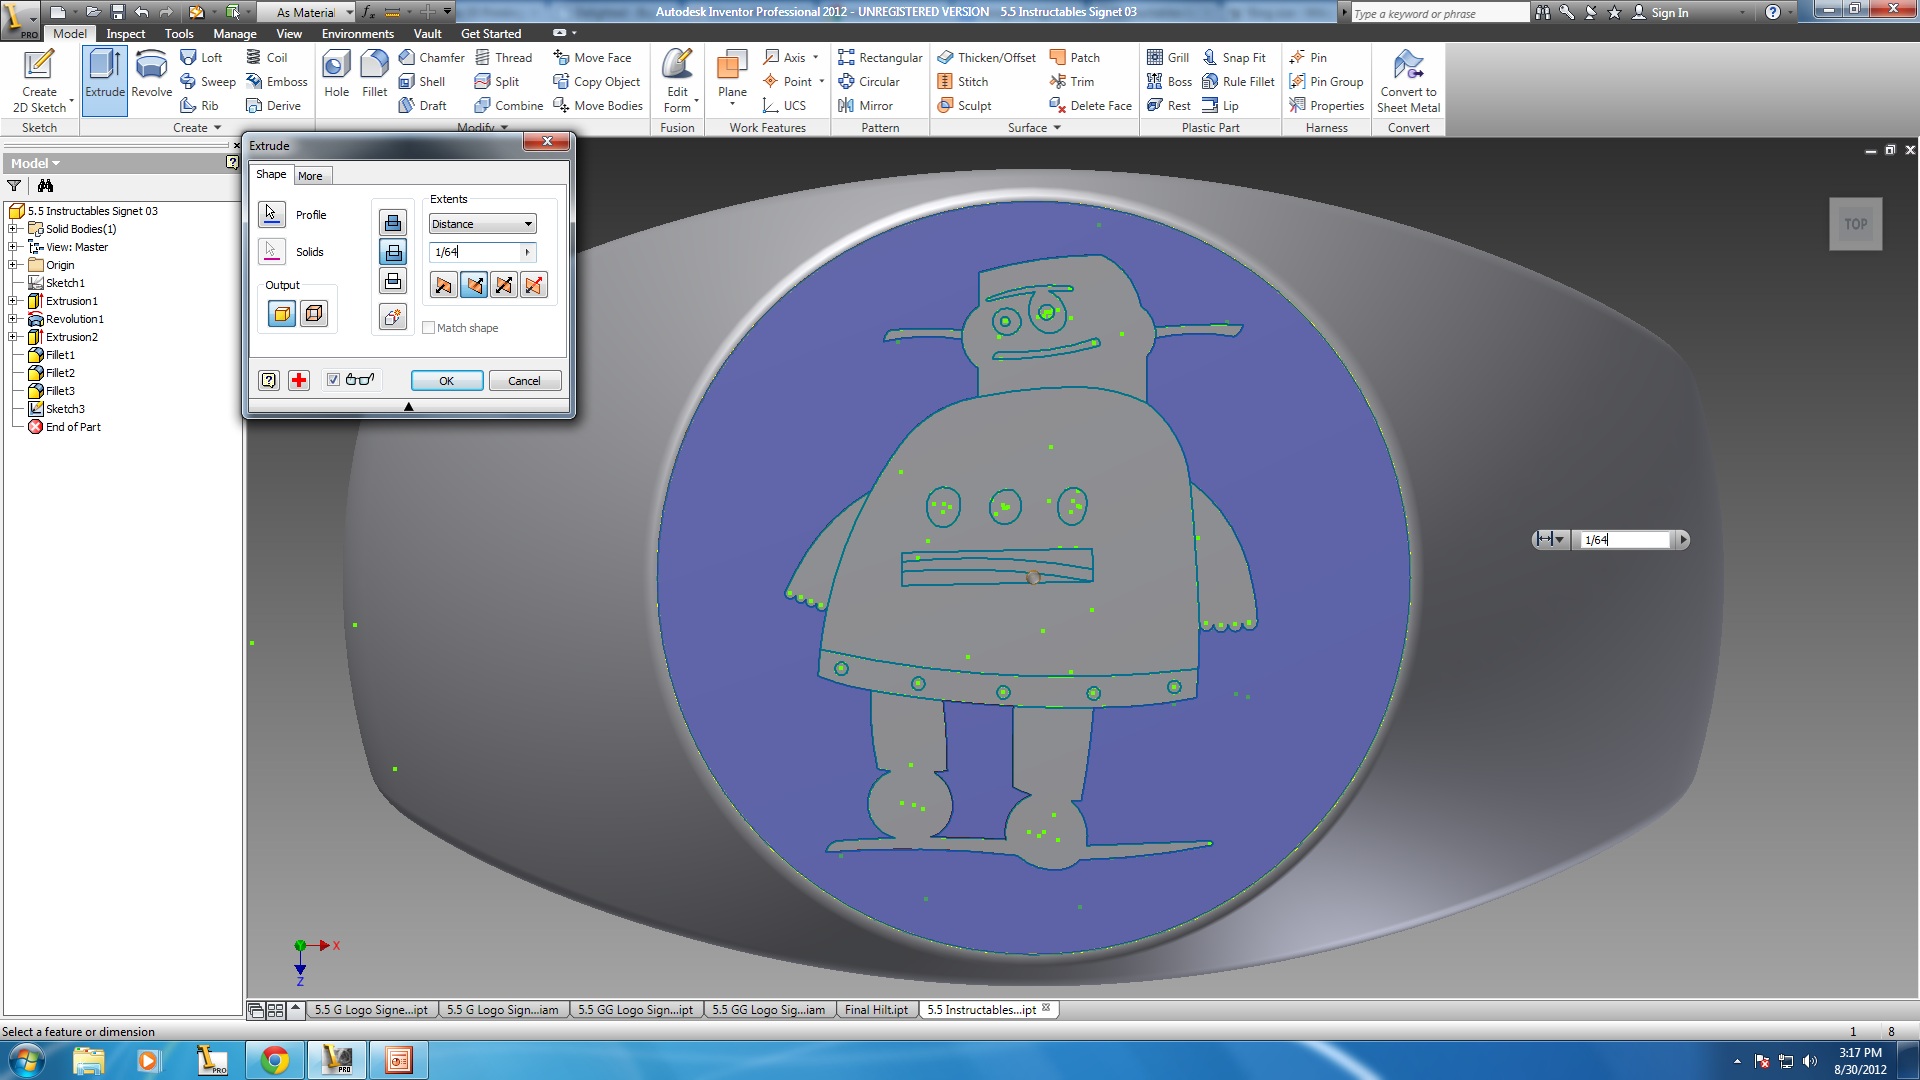This screenshot has height=1080, width=1920.
Task: Choose the Shell tool
Action: tap(421, 82)
